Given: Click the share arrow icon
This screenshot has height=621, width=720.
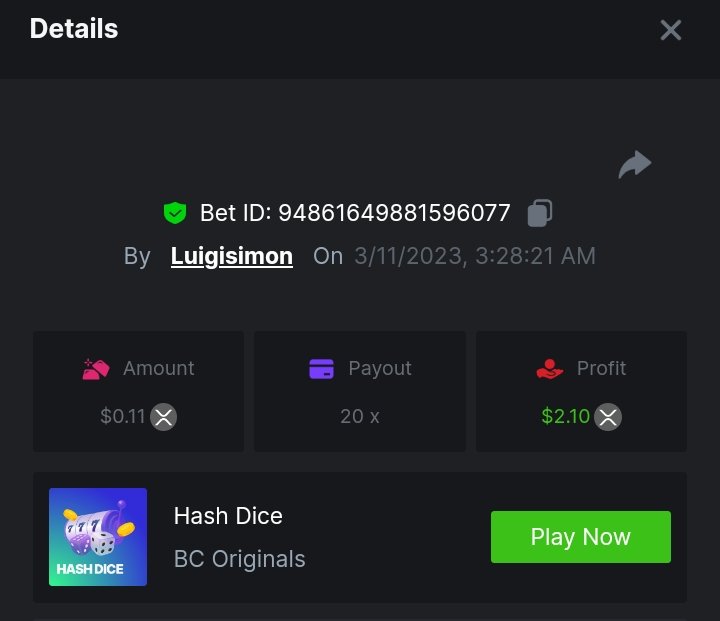Looking at the screenshot, I should (x=635, y=165).
